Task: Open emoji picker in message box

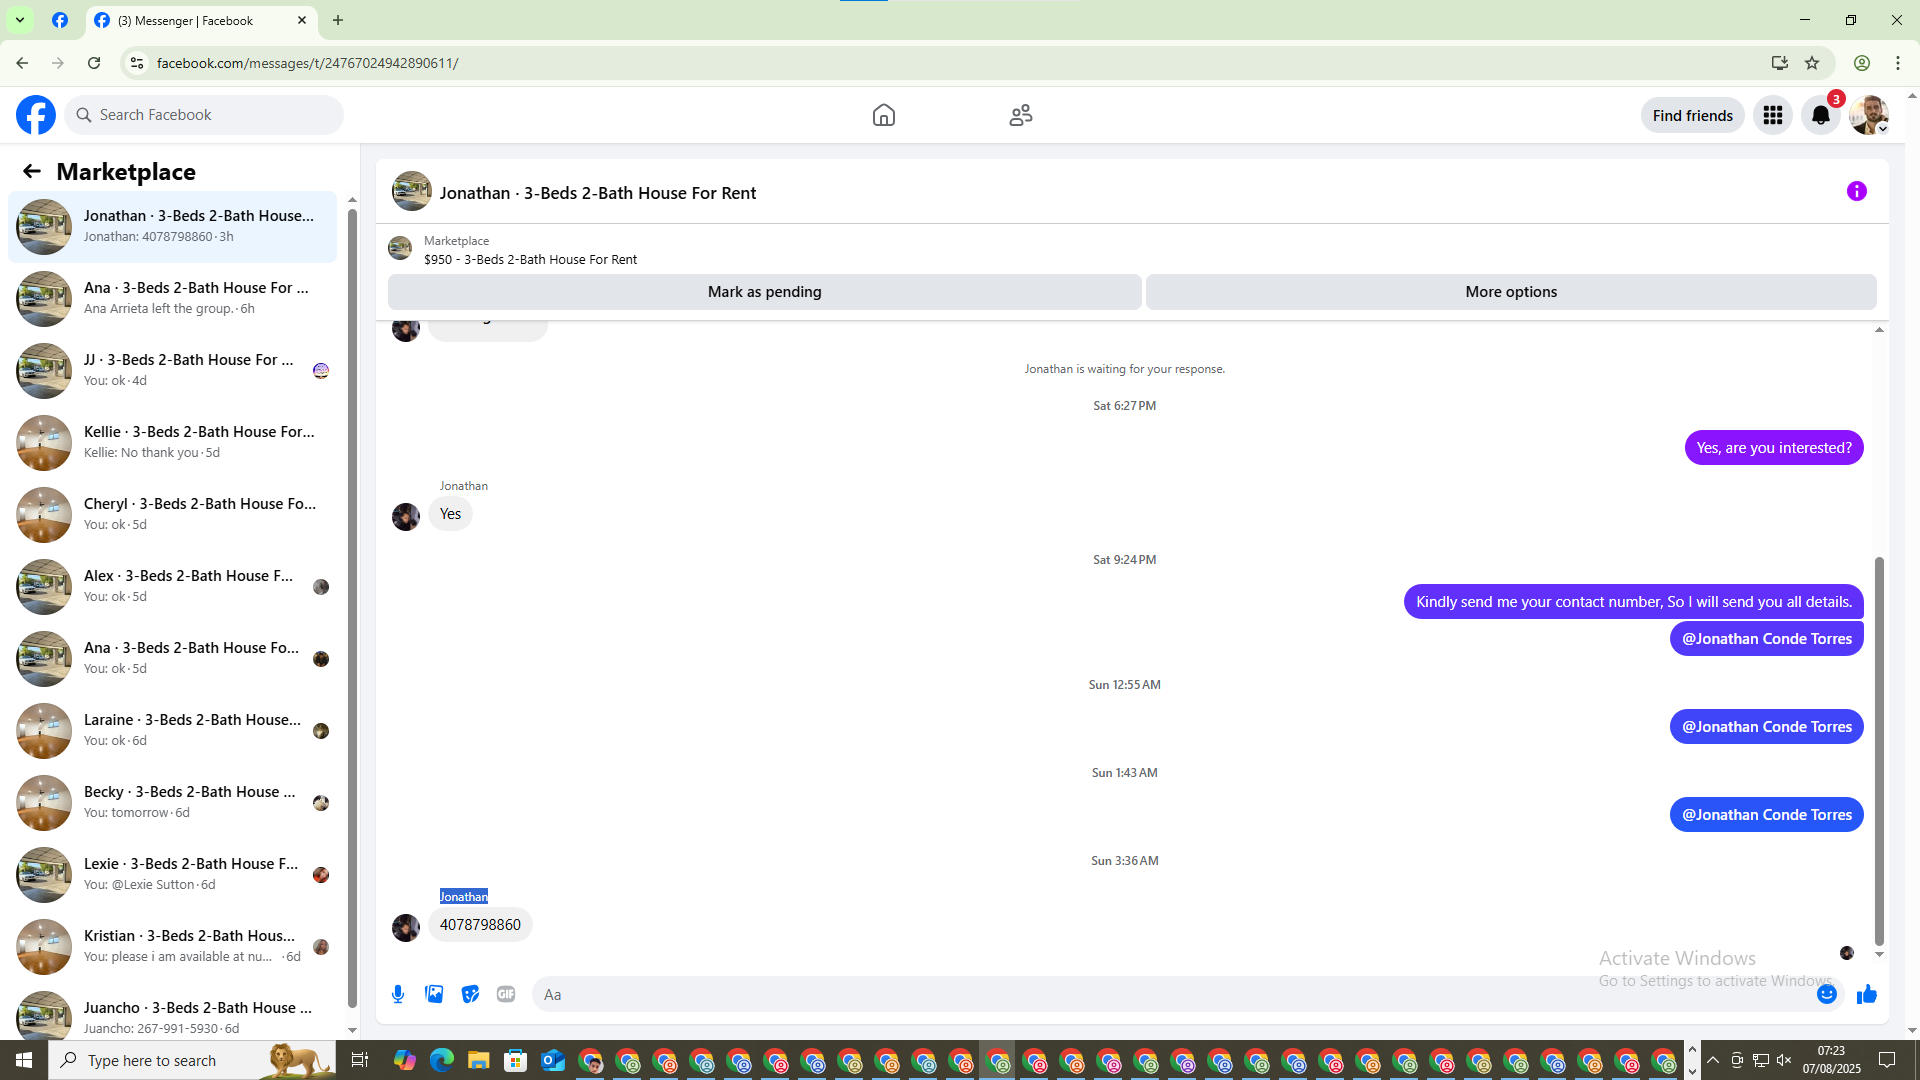Action: pos(1826,994)
